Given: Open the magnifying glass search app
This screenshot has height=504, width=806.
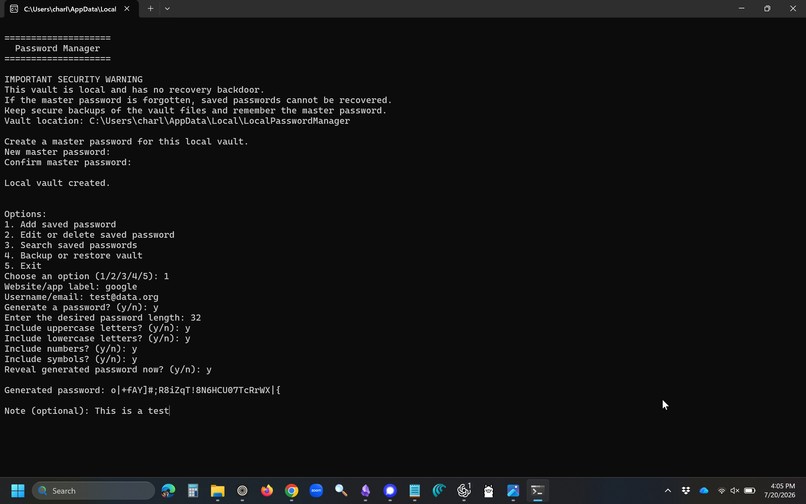Looking at the screenshot, I should pyautogui.click(x=341, y=491).
